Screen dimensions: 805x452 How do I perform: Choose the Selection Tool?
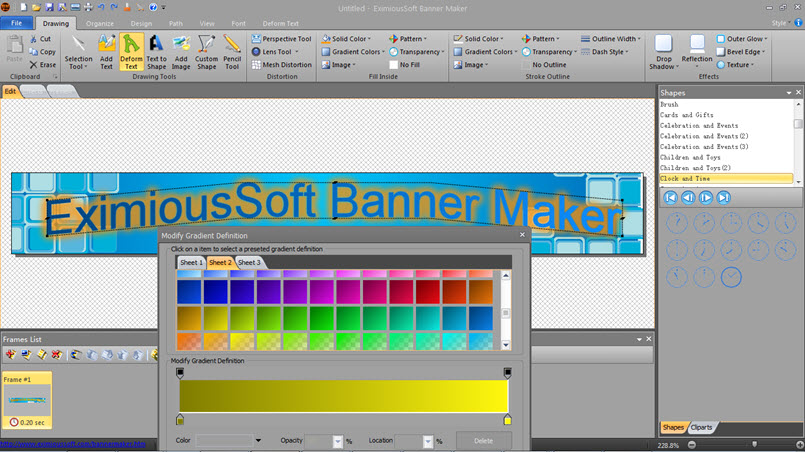tap(78, 52)
